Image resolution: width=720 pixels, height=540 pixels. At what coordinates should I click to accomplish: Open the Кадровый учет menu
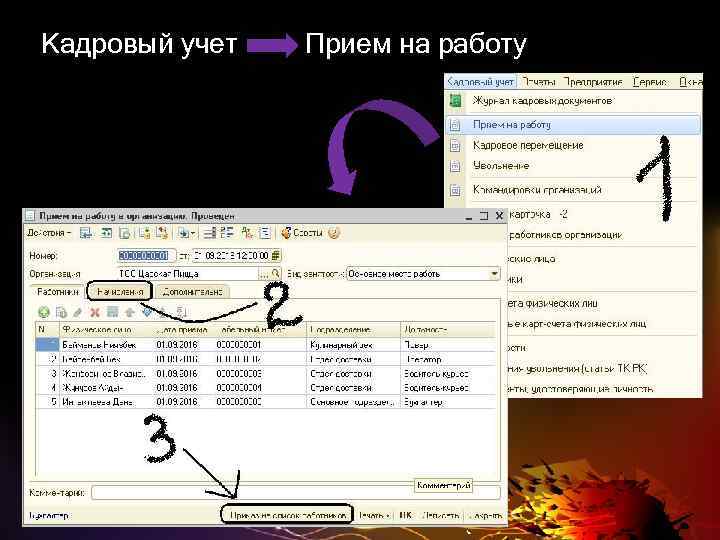480,82
